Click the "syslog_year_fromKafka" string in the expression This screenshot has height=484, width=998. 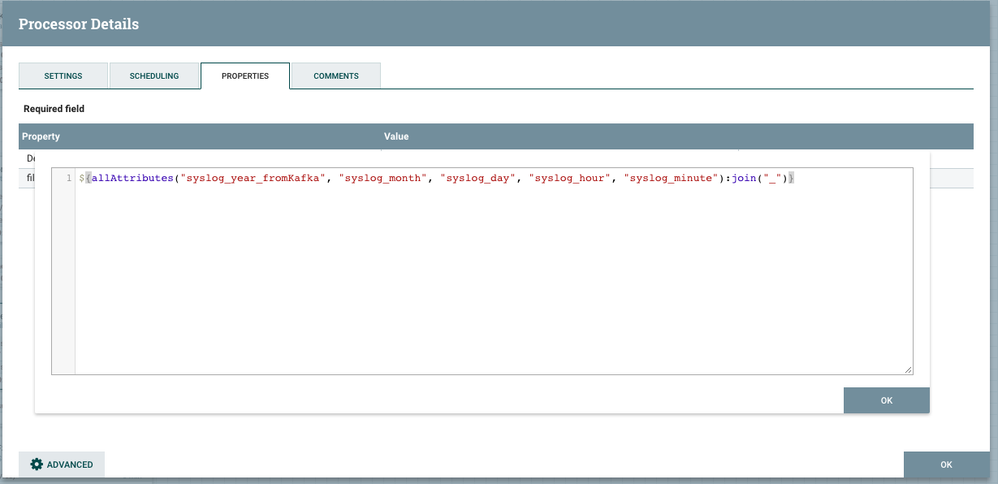[253, 178]
